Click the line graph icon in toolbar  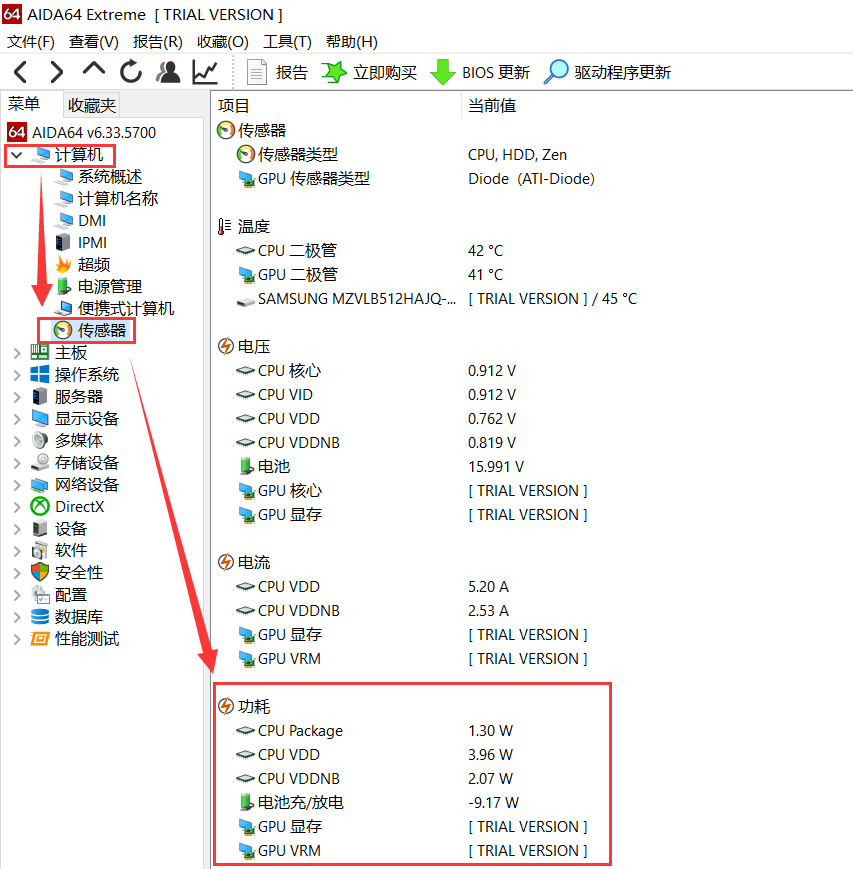(205, 72)
